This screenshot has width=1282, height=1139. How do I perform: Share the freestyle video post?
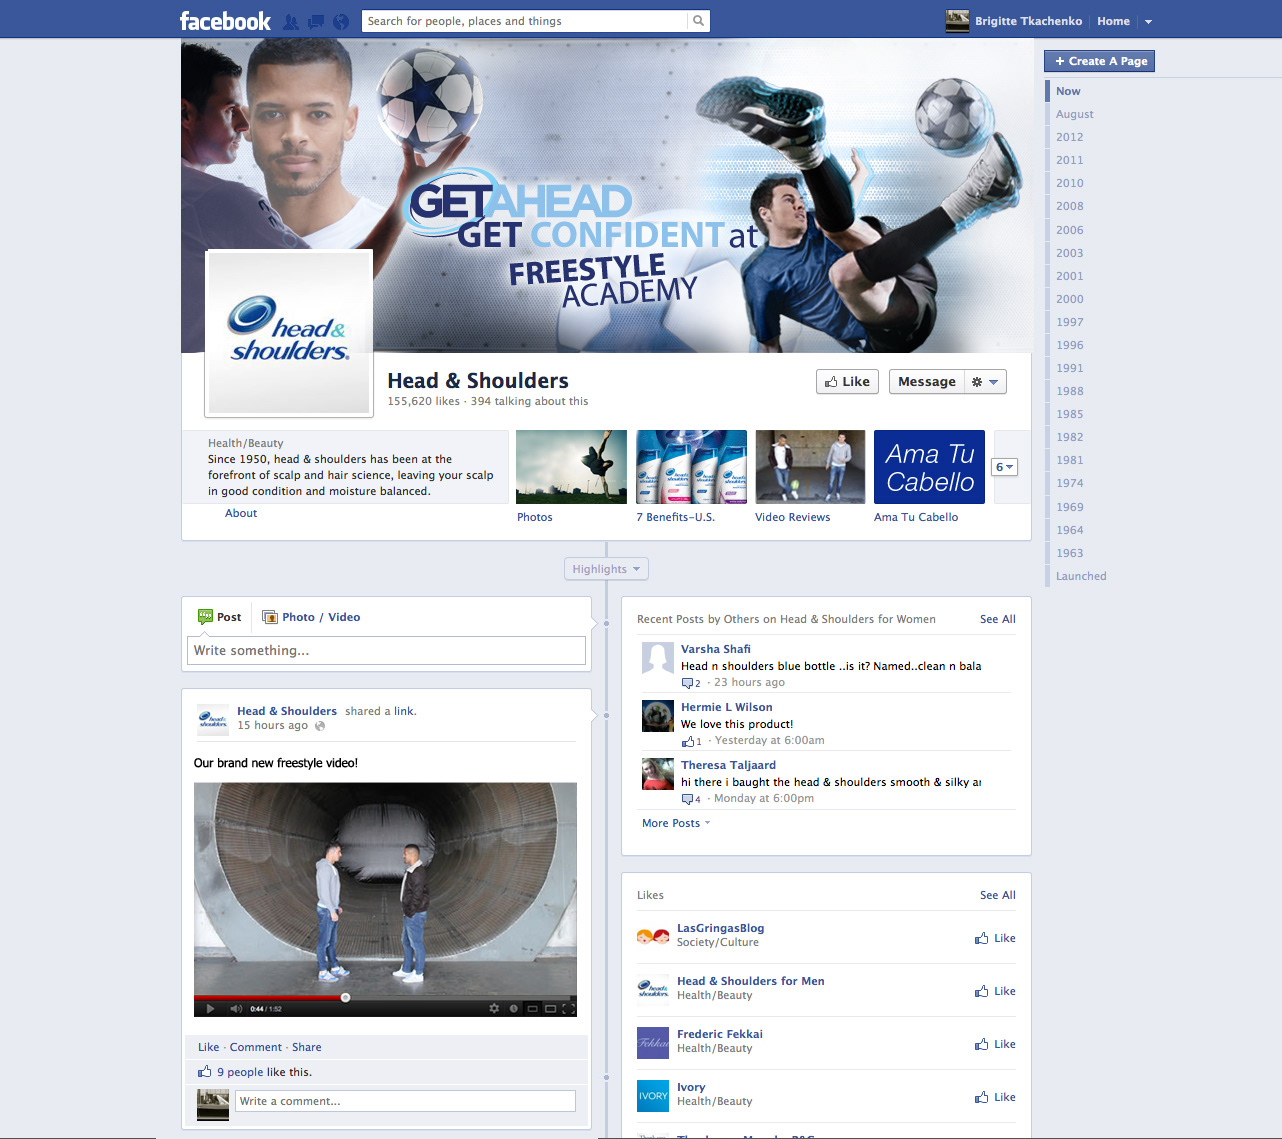coord(307,1047)
